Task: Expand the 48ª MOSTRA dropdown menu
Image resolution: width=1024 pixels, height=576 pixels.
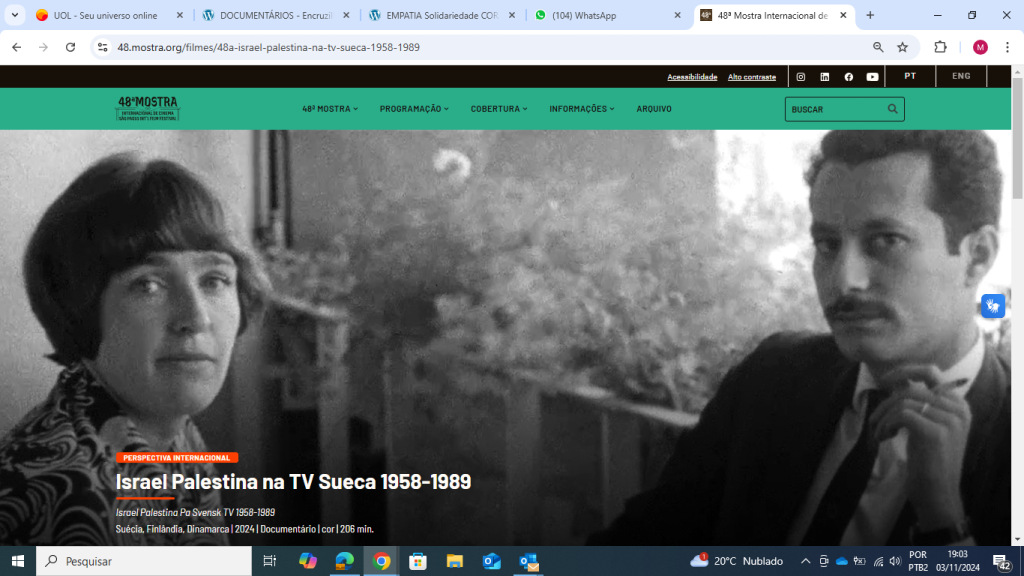Action: click(330, 109)
